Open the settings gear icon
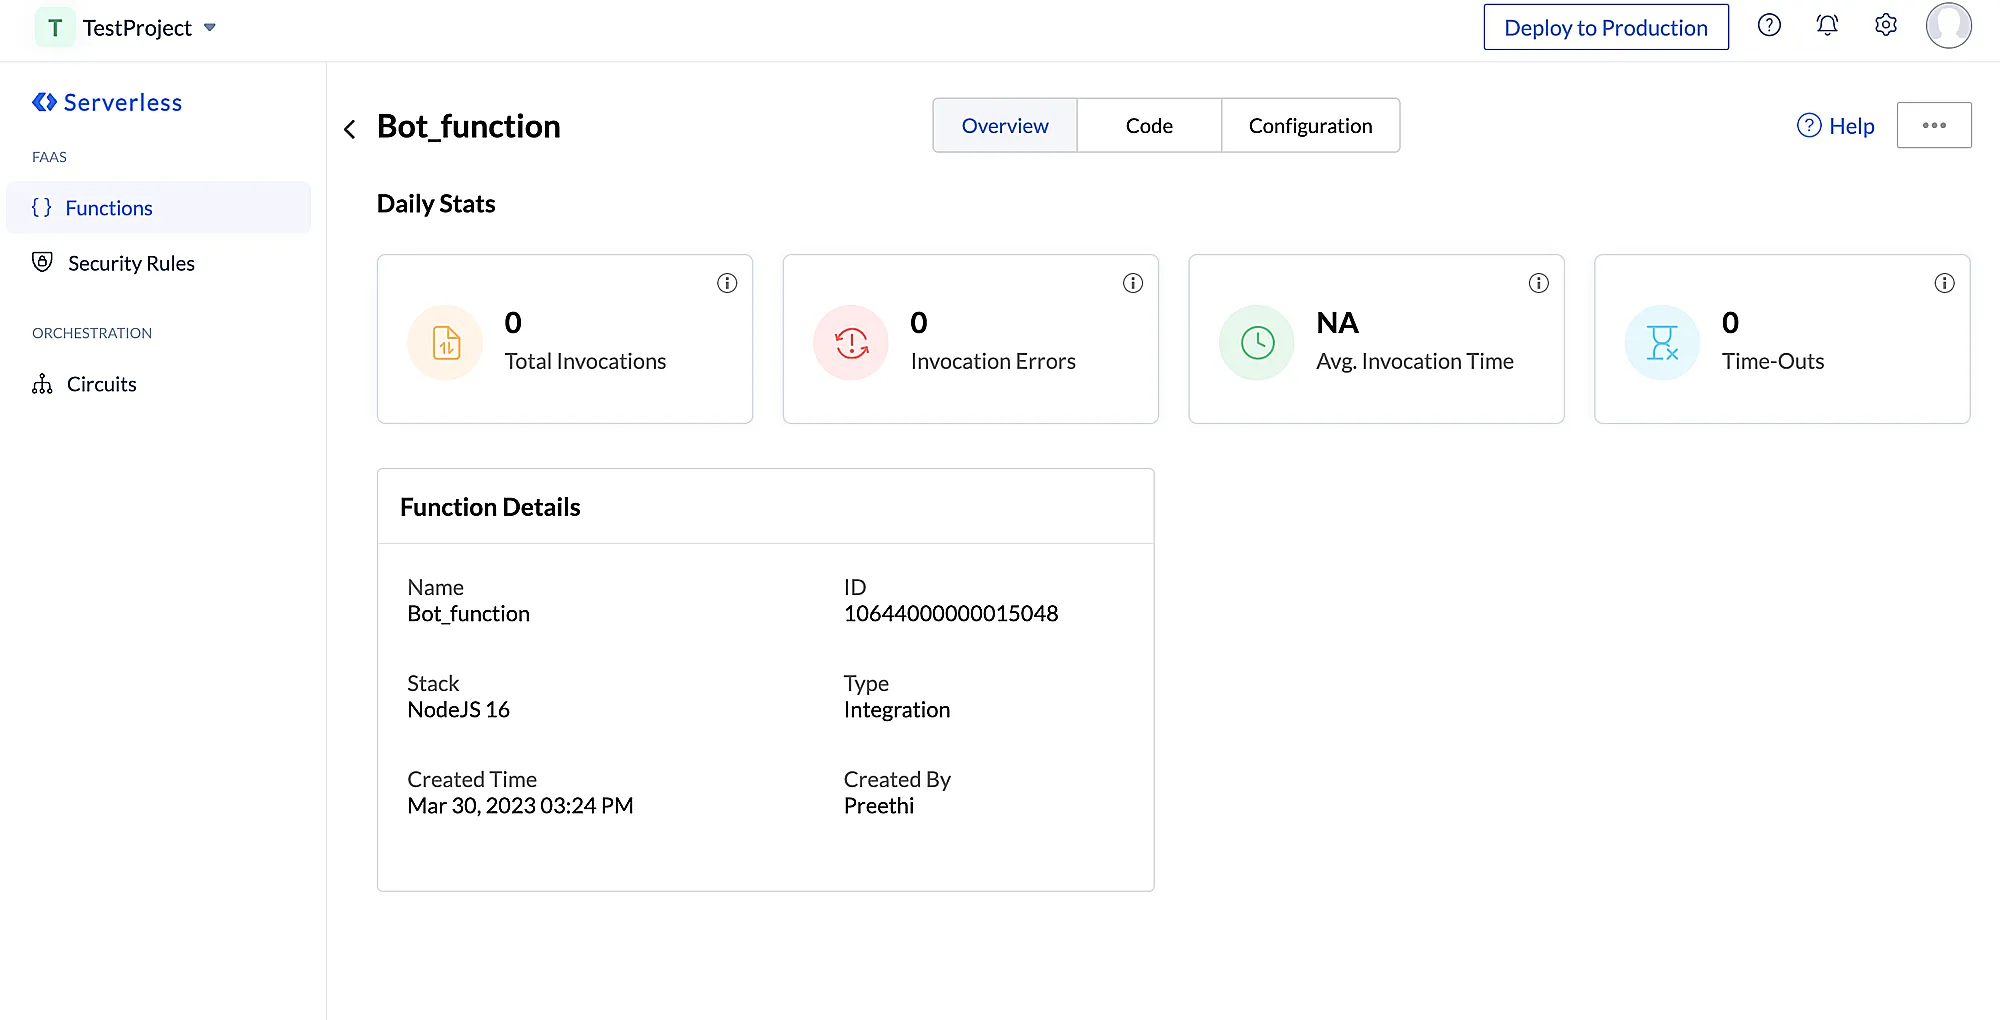 [x=1886, y=26]
